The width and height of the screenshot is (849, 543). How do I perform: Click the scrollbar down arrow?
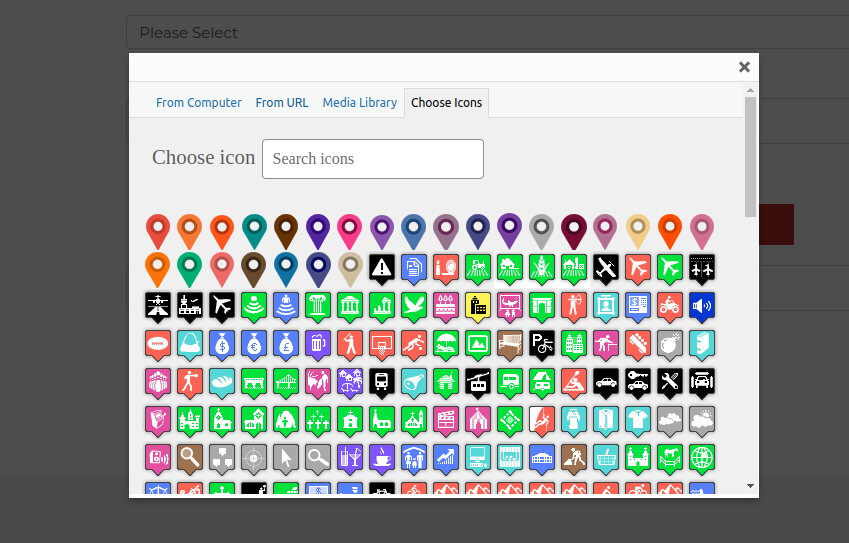tap(750, 486)
